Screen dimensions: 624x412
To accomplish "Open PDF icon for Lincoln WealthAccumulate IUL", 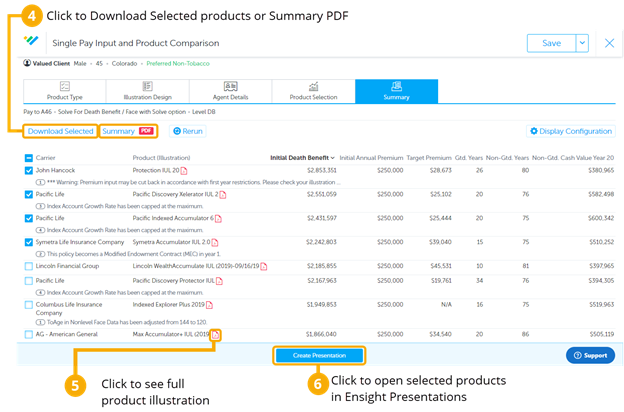I will coord(264,266).
